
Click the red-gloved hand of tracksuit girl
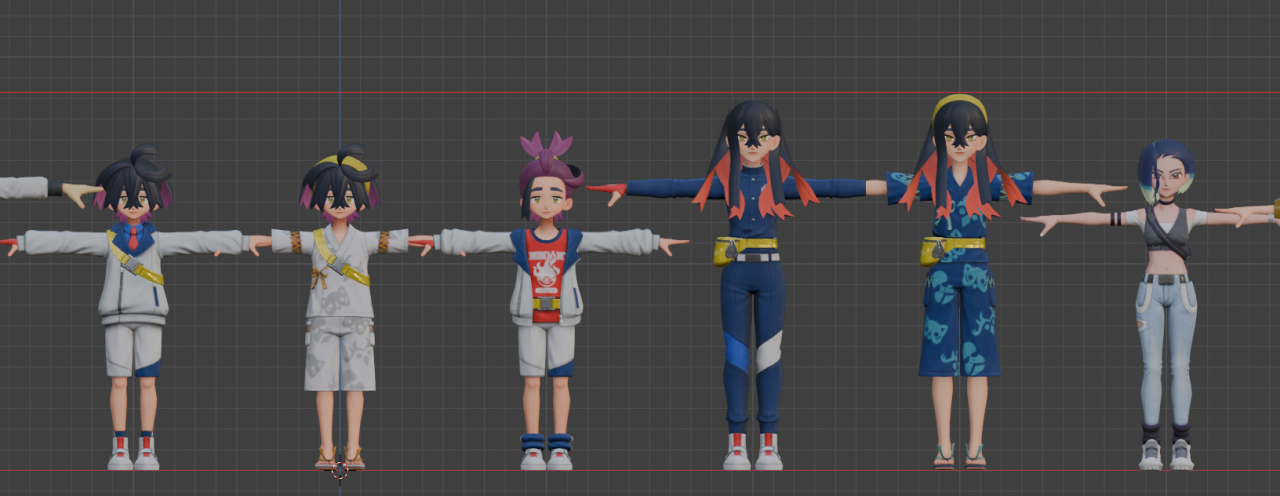coord(606,188)
